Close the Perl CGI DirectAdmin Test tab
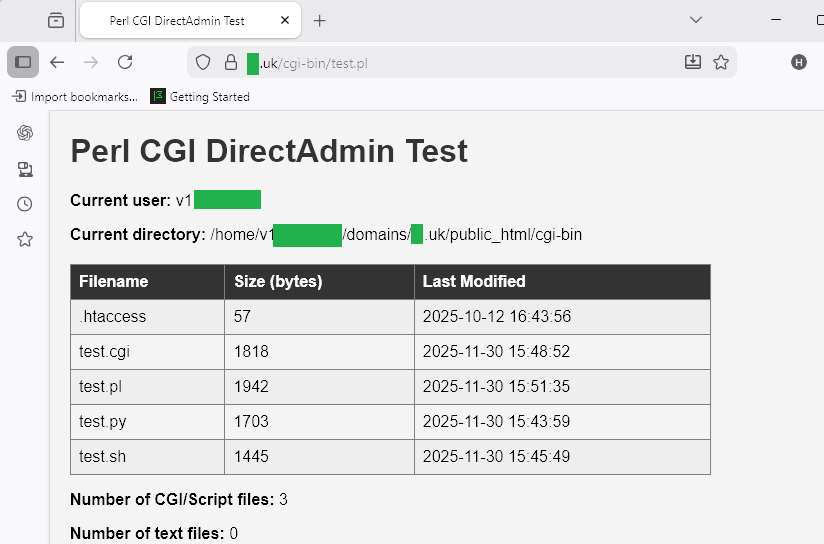The width and height of the screenshot is (824, 544). 286,20
